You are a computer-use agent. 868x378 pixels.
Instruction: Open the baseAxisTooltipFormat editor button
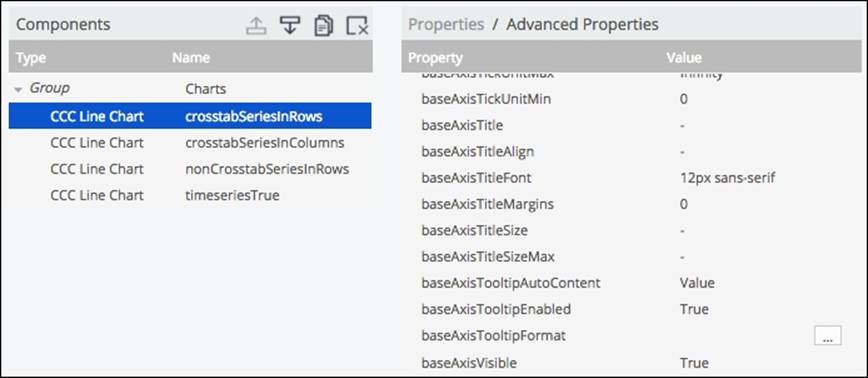pos(828,335)
